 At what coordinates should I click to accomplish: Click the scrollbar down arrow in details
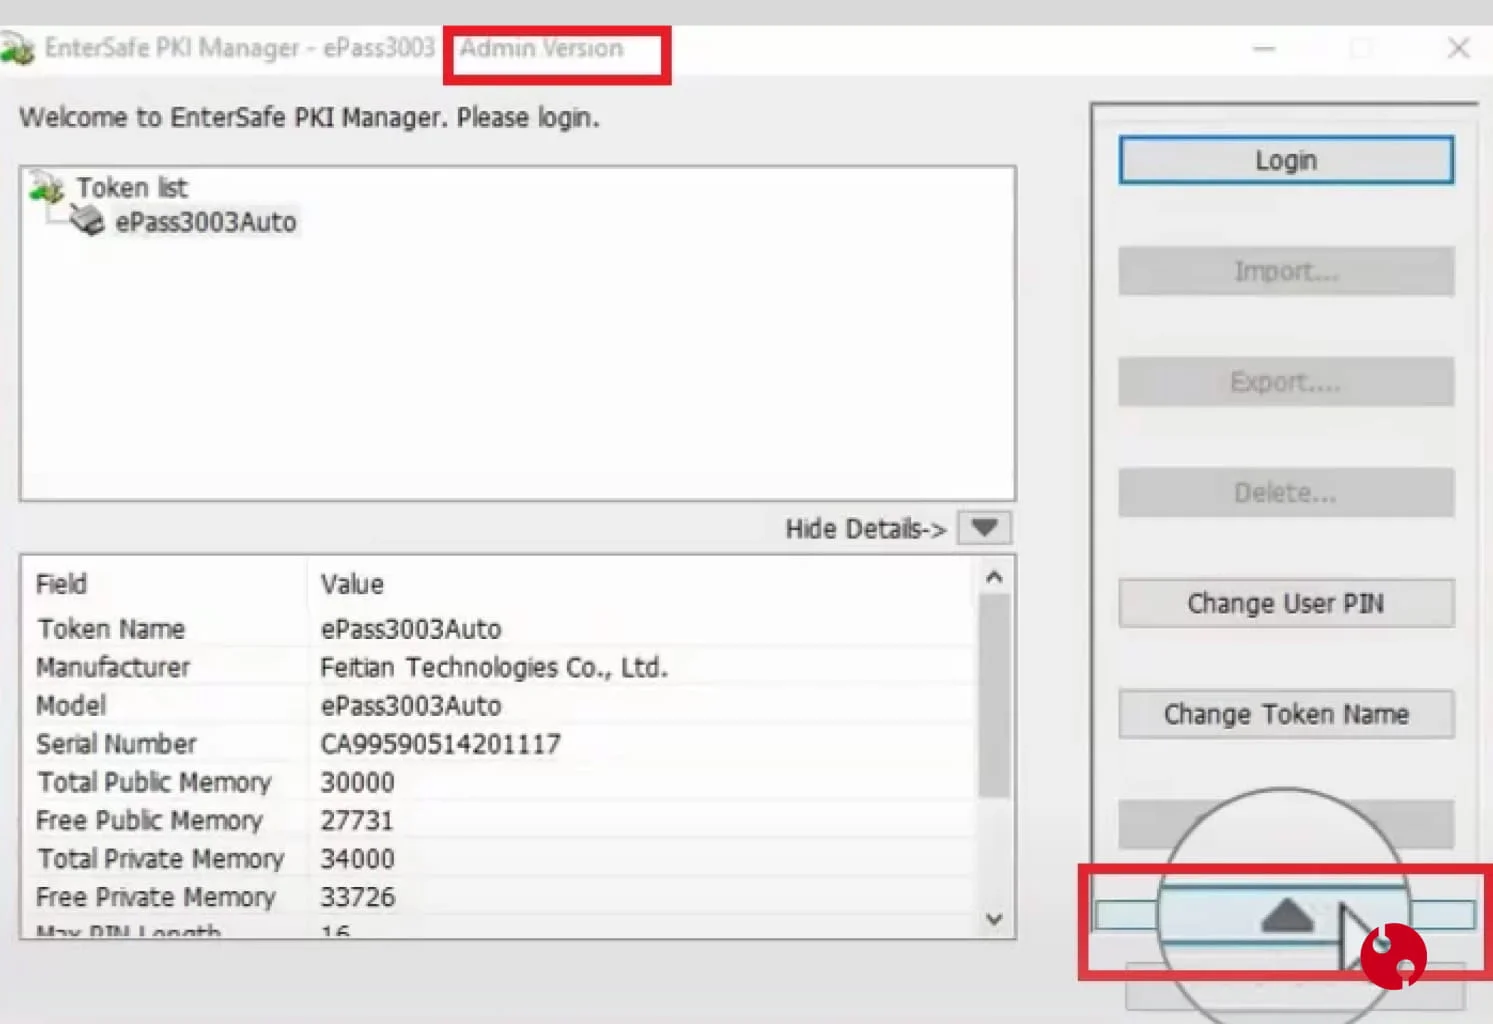pos(994,919)
